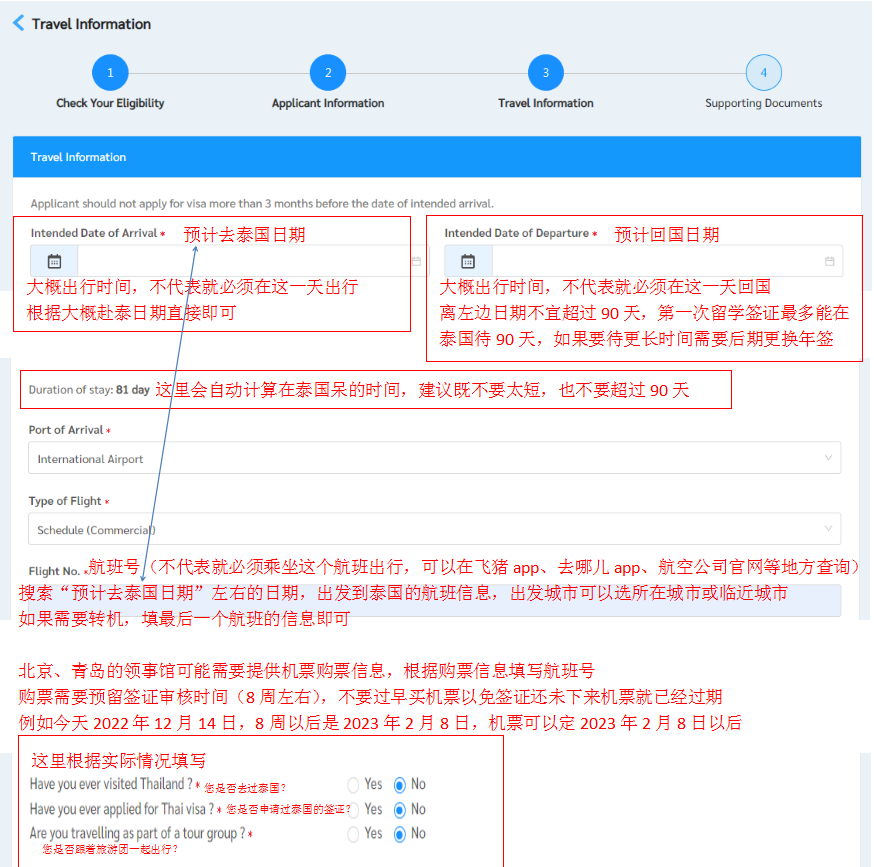The image size is (874, 867).
Task: Click step 1 circle Check Your Eligibility
Action: tap(110, 73)
